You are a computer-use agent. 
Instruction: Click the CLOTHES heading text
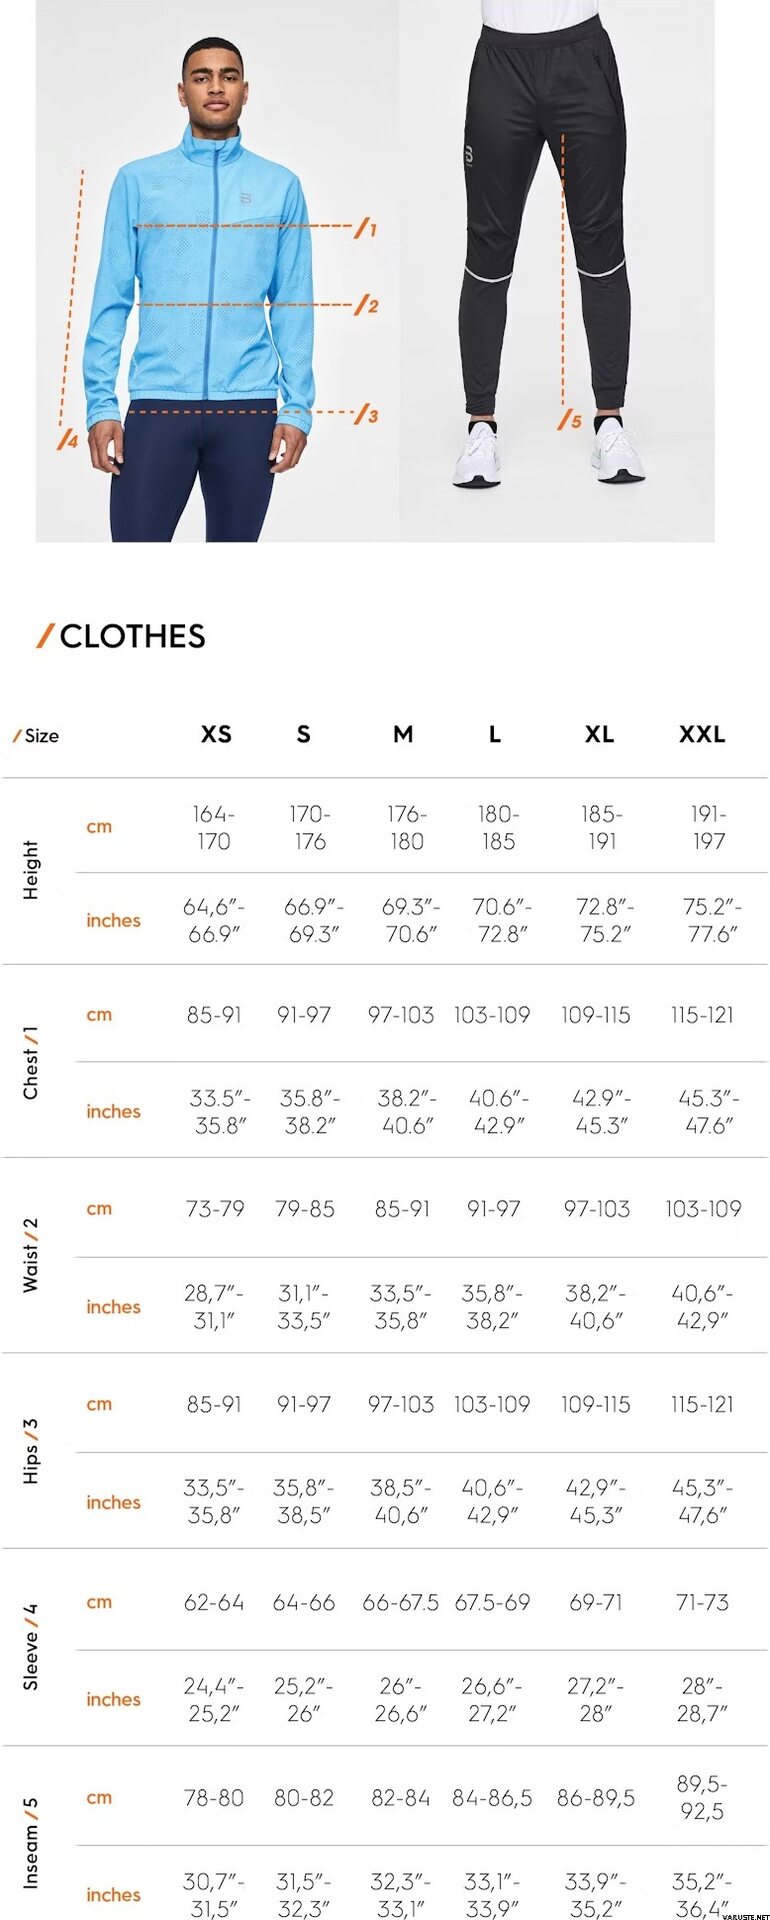coord(133,636)
